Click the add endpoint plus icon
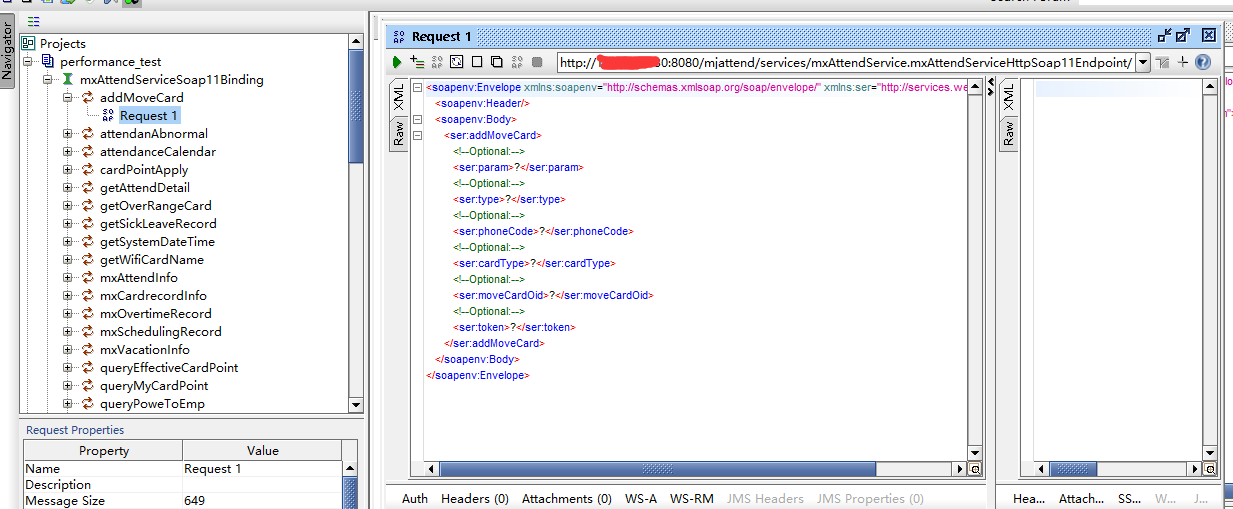The image size is (1233, 509). coord(1183,62)
